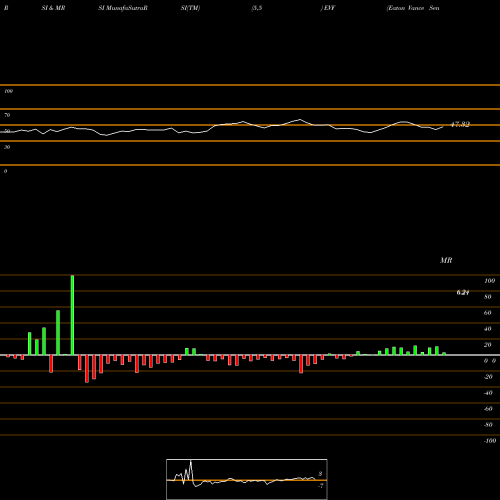The width and height of the screenshot is (500, 500).
Task: Click the MR axis label 80
Action: (x=488, y=297)
